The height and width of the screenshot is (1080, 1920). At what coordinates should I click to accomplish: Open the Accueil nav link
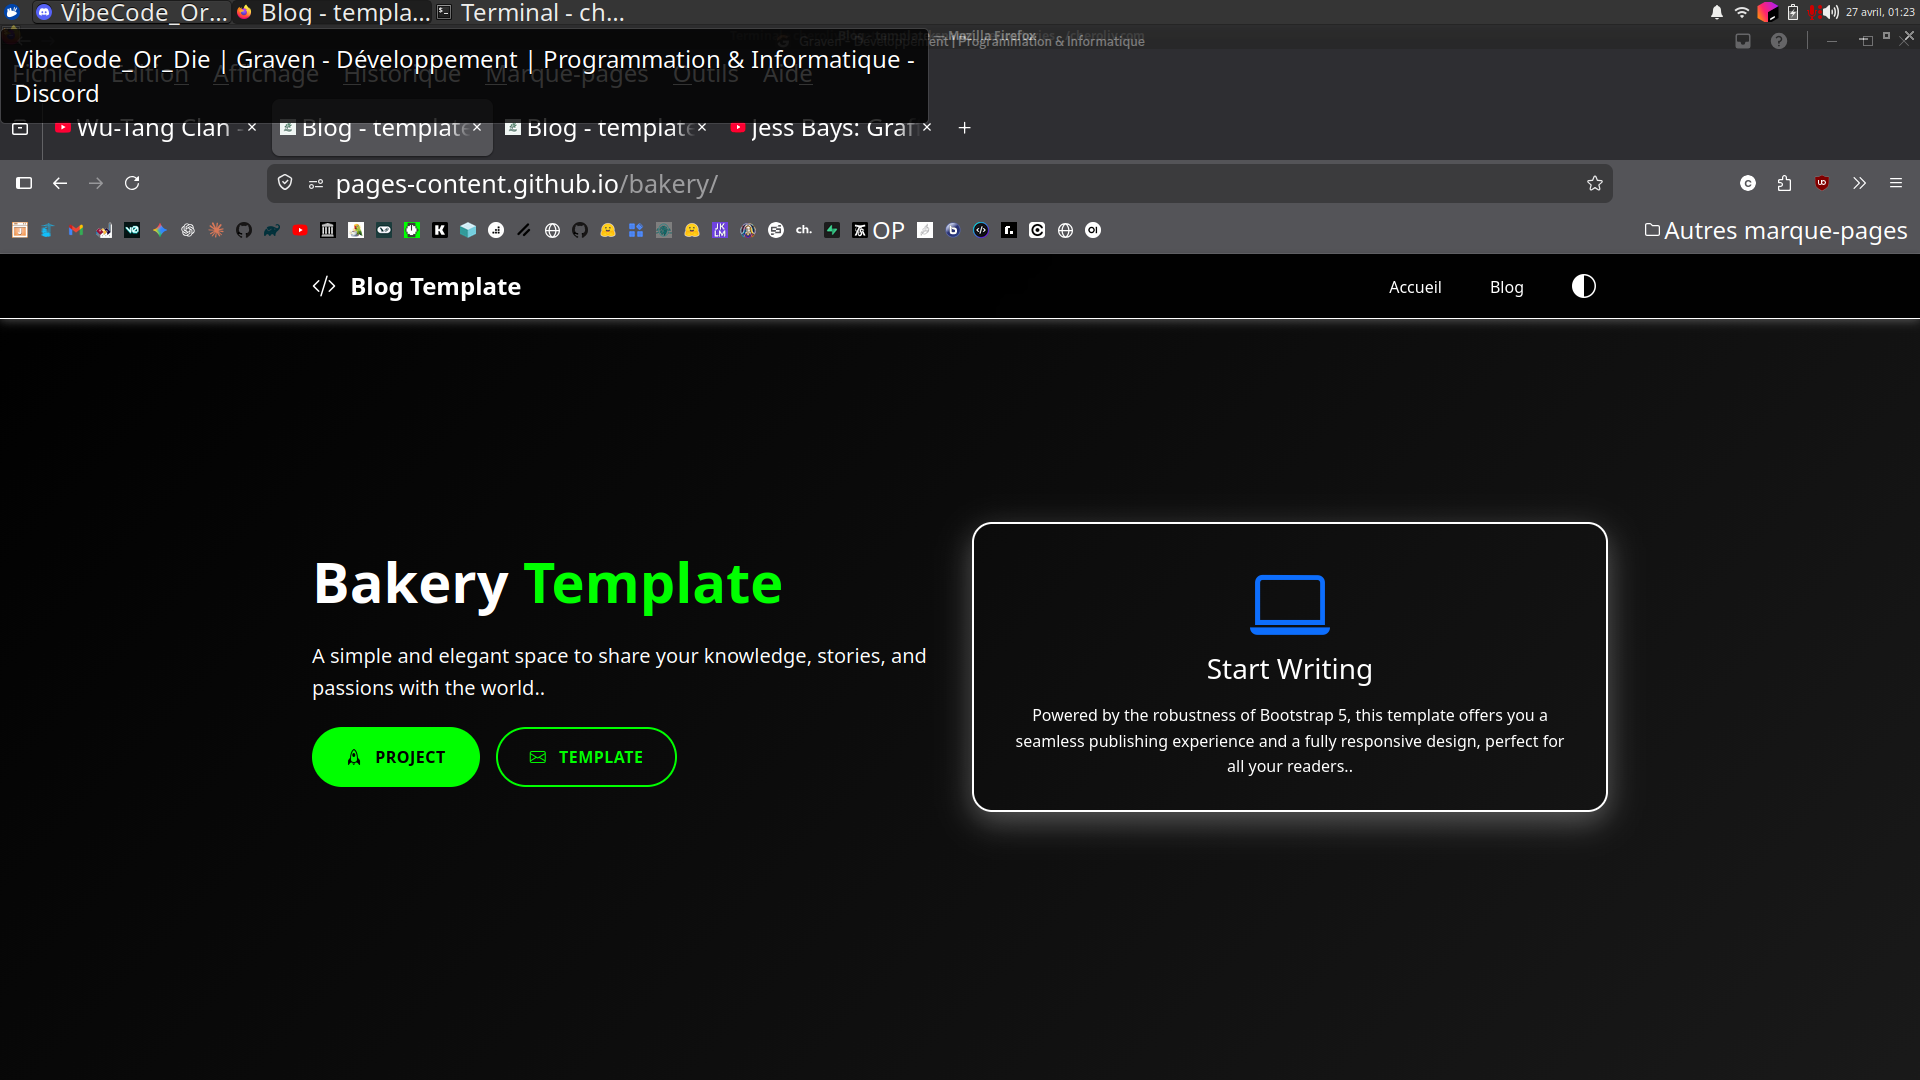(x=1414, y=287)
